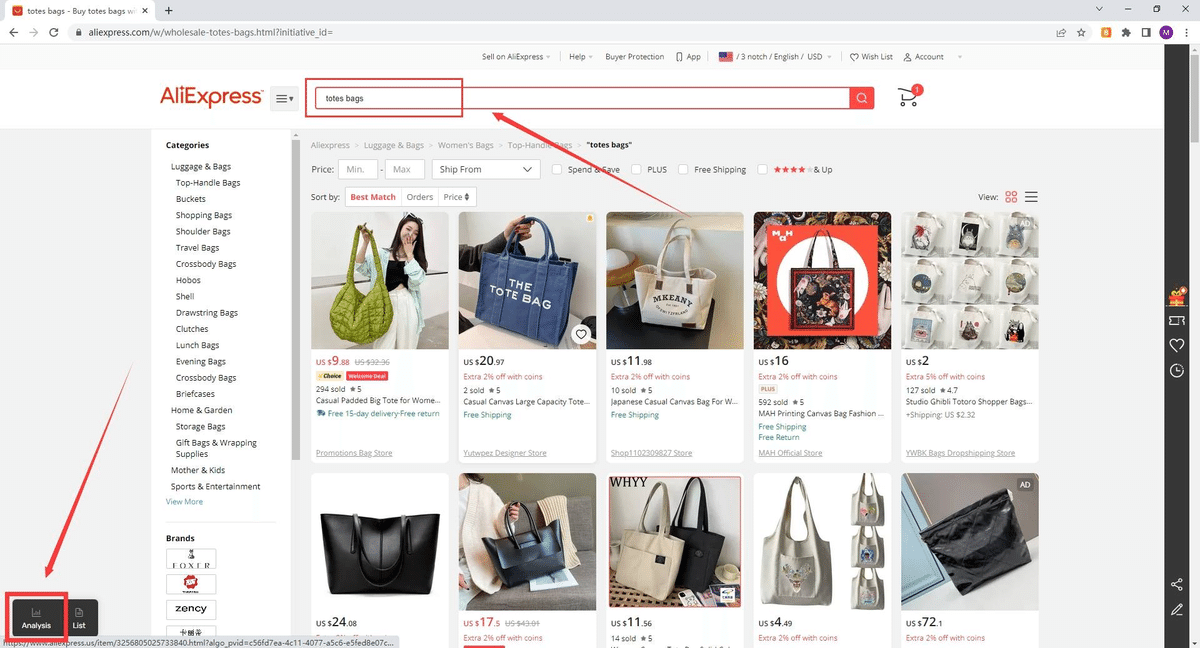Open the Luggage & Bags breadcrumb link
Image resolution: width=1200 pixels, height=648 pixels.
coord(394,145)
